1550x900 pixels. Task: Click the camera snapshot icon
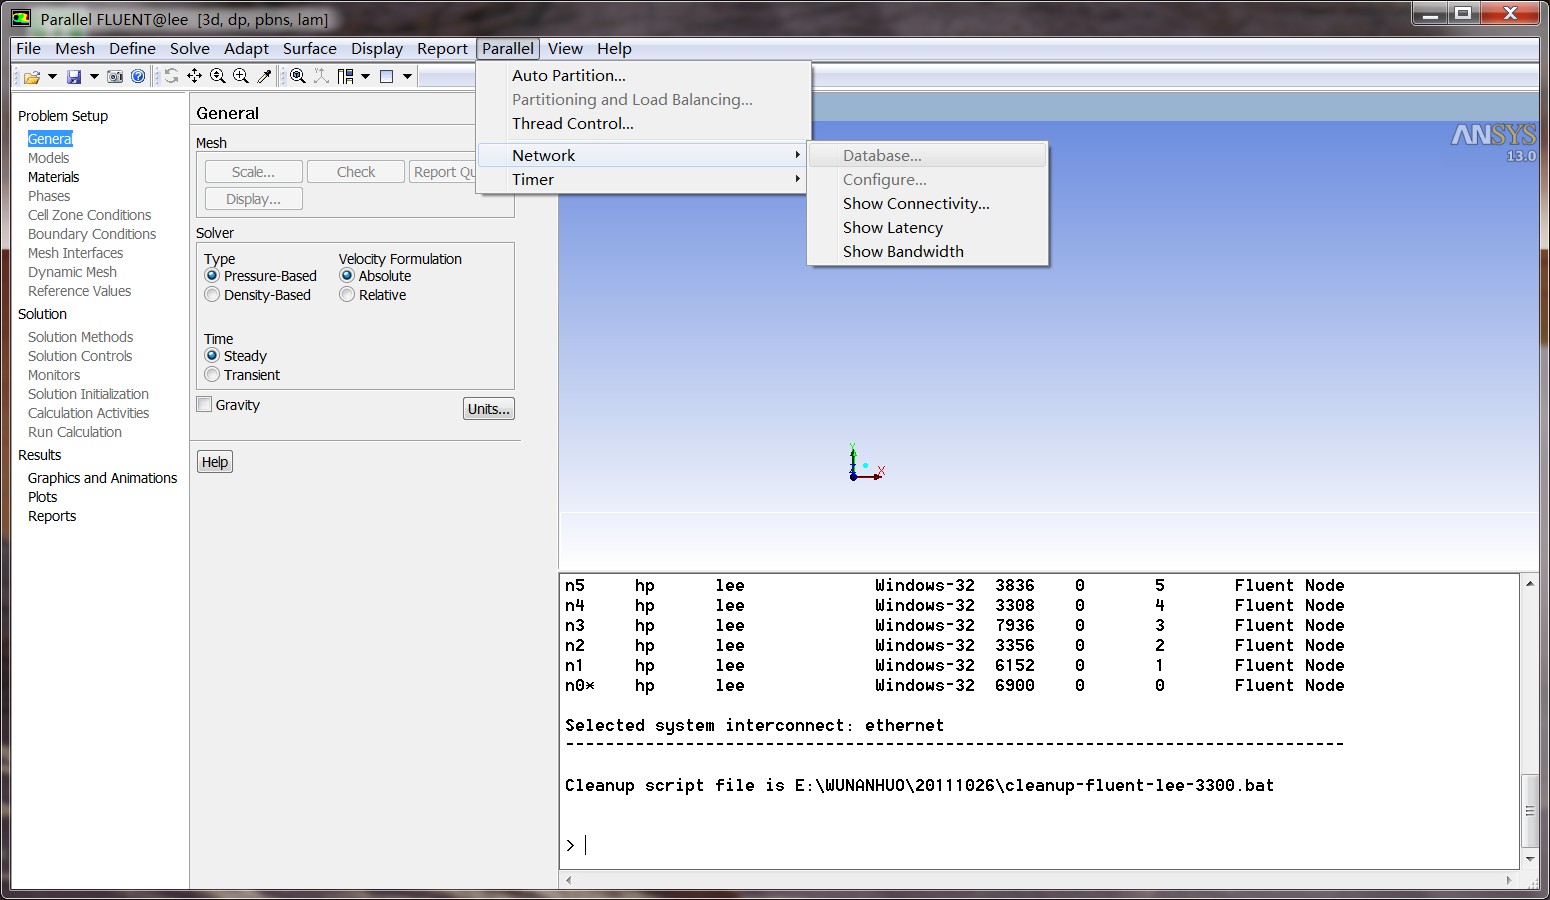(115, 77)
